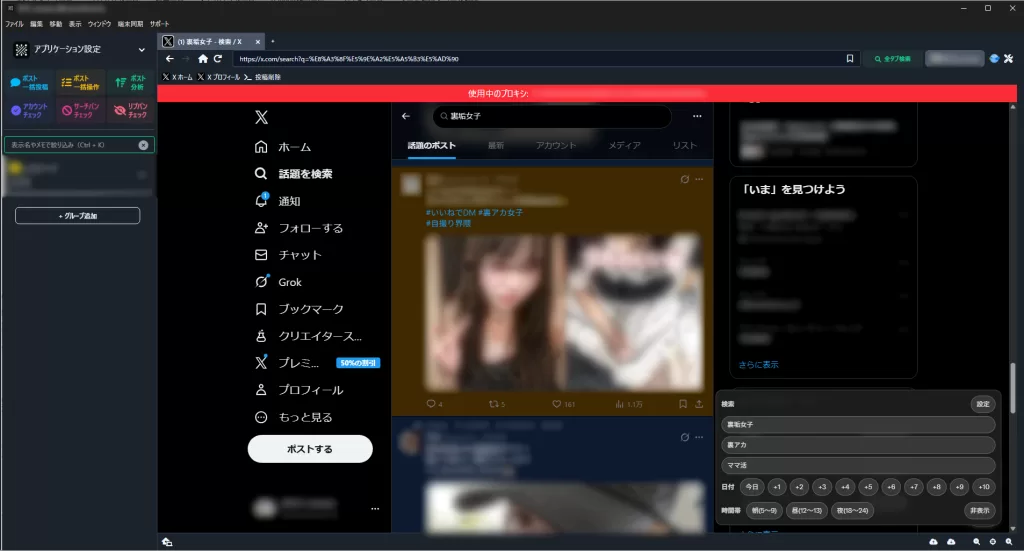Click back arrow beside X search box
The image size is (1024, 551).
click(406, 116)
